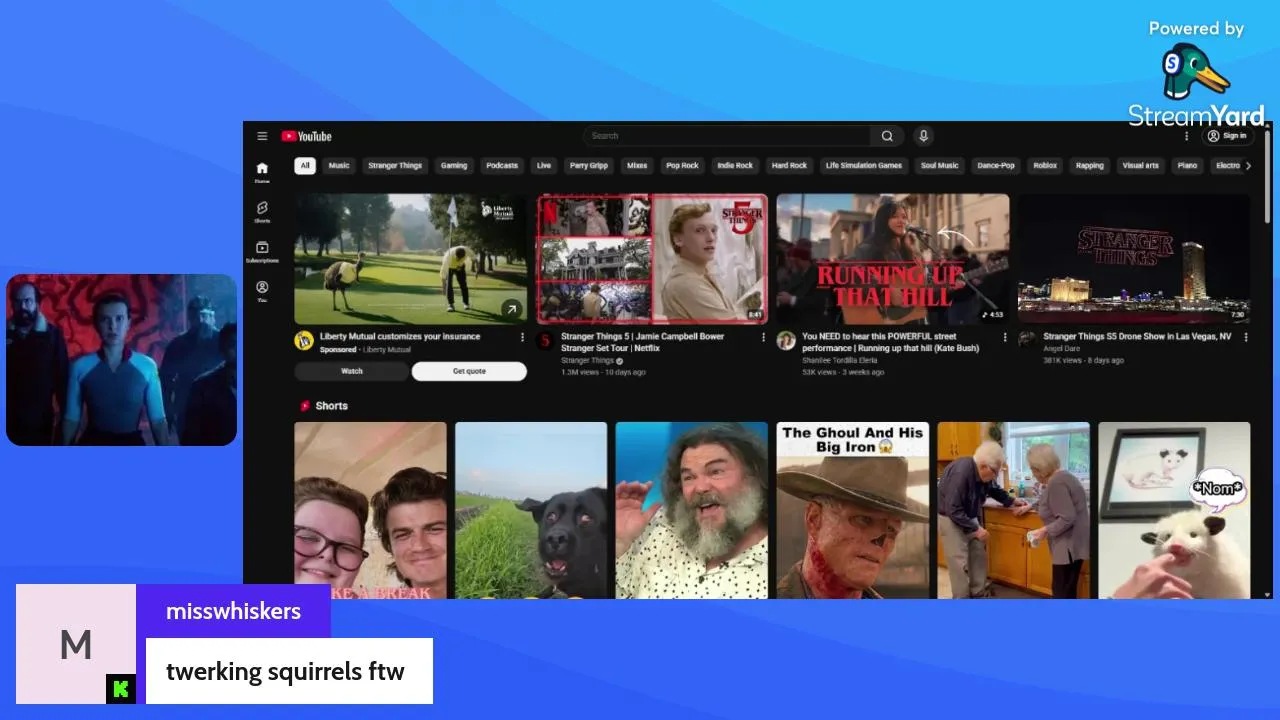
Task: Select the All filter chip
Action: tap(305, 166)
